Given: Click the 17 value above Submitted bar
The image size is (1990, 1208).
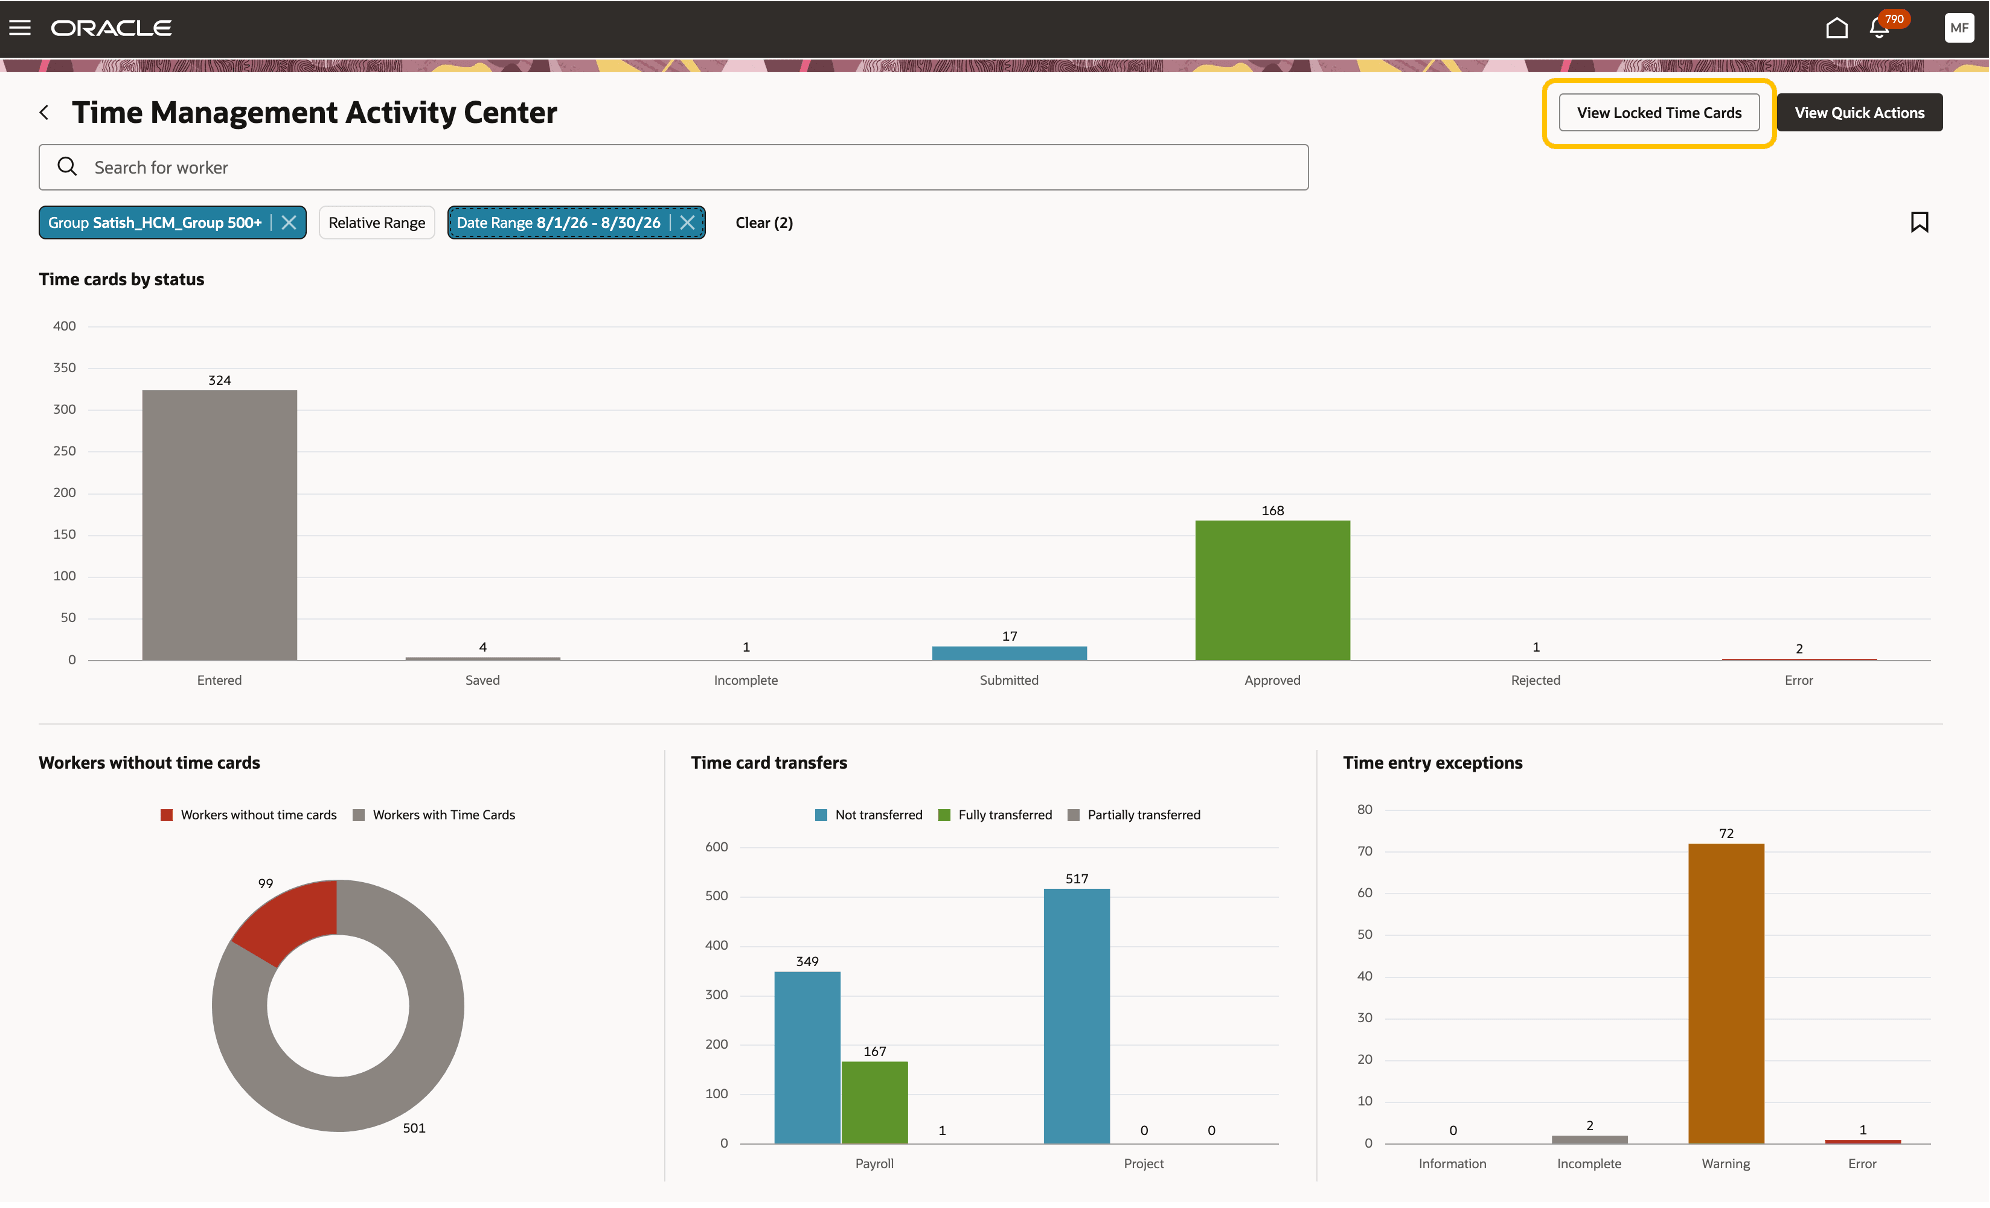Looking at the screenshot, I should [x=1010, y=636].
